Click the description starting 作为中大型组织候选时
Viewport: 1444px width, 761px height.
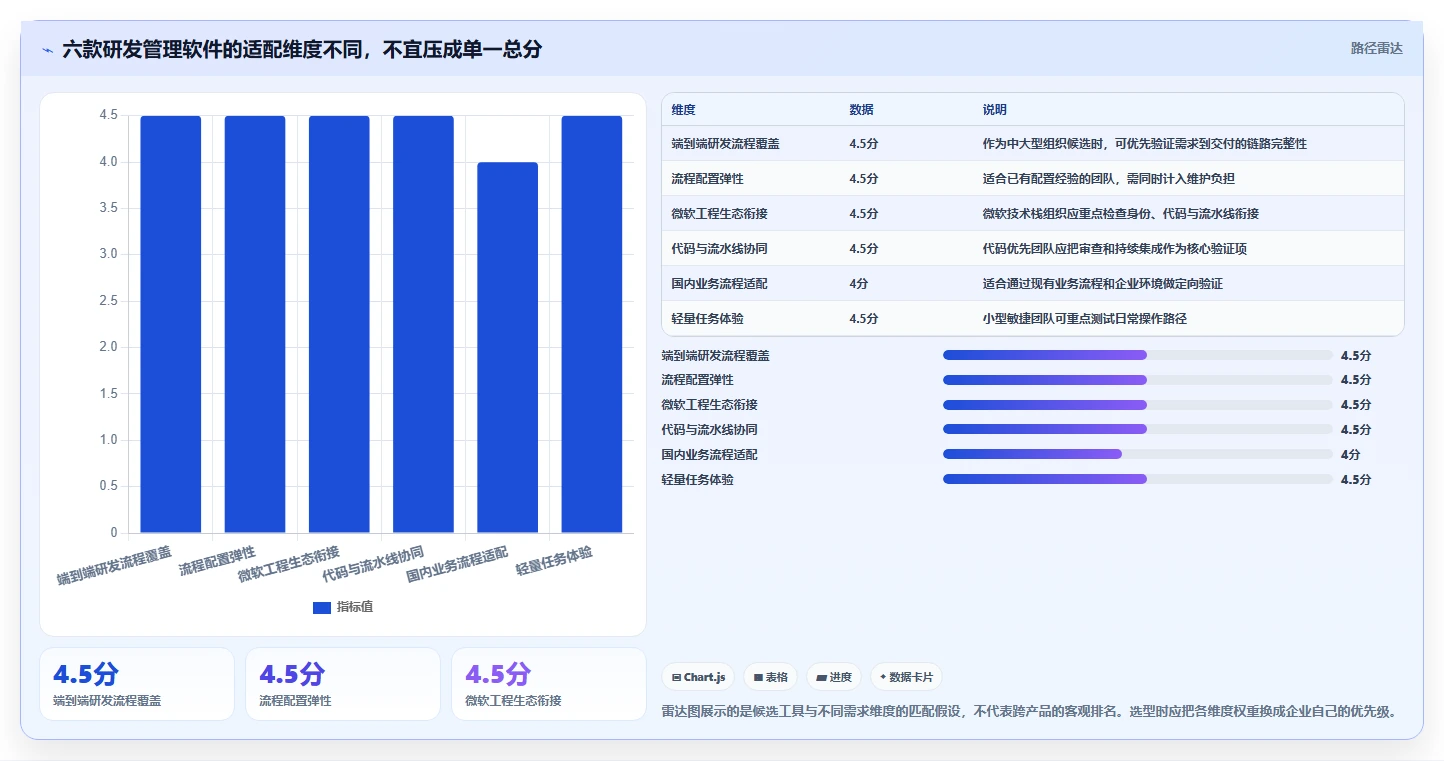1145,144
